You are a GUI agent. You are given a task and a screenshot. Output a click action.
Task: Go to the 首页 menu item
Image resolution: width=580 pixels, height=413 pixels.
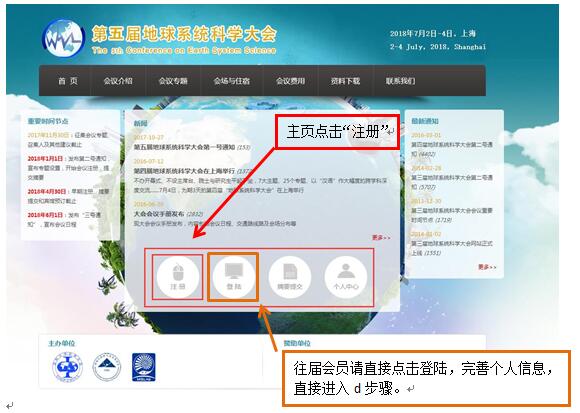click(x=68, y=81)
